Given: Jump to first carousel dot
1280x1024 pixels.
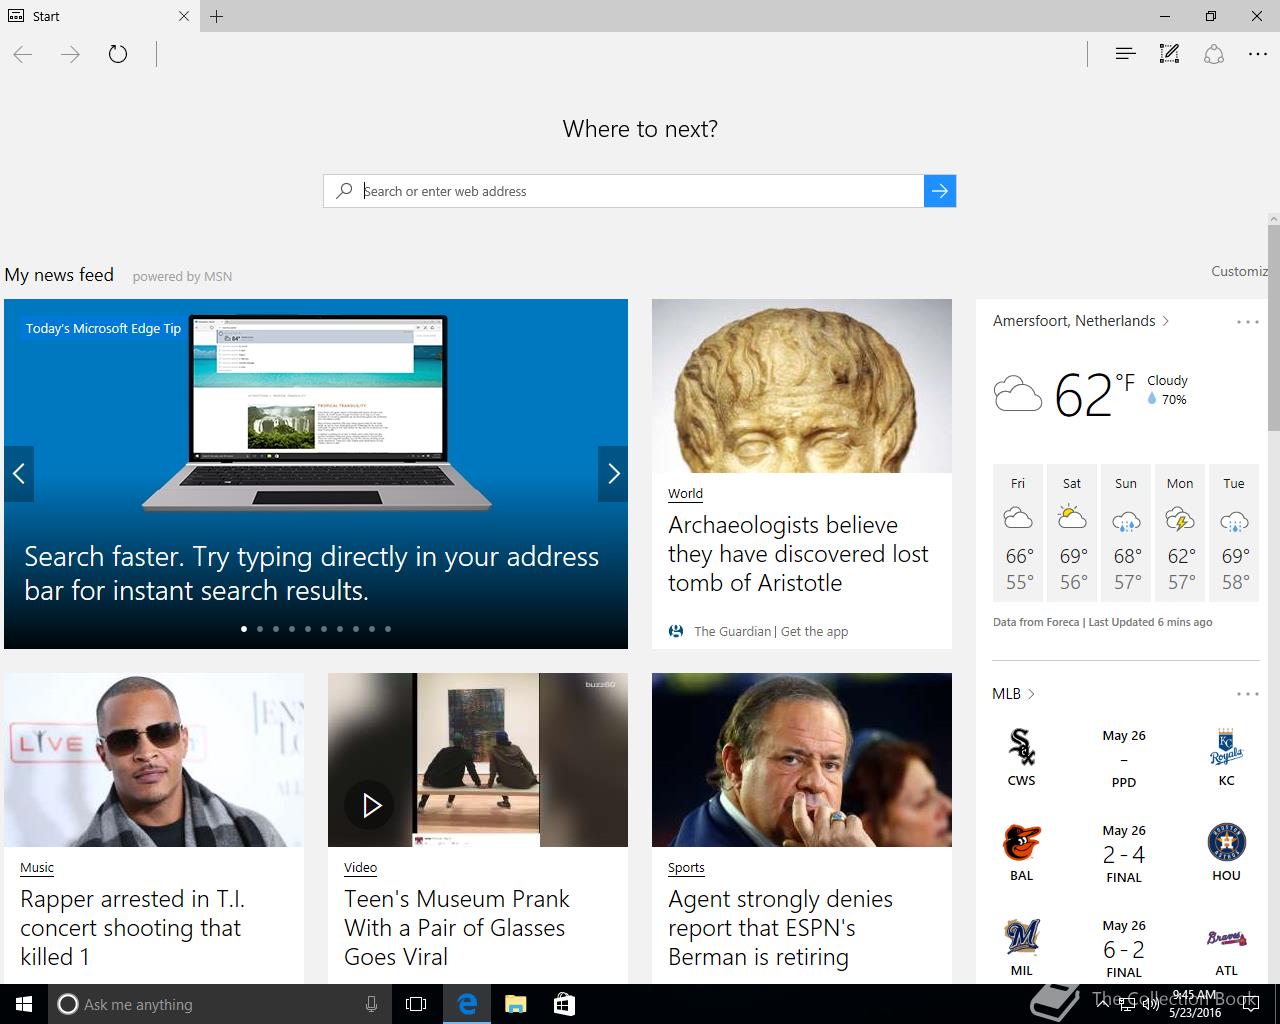Looking at the screenshot, I should coord(244,629).
